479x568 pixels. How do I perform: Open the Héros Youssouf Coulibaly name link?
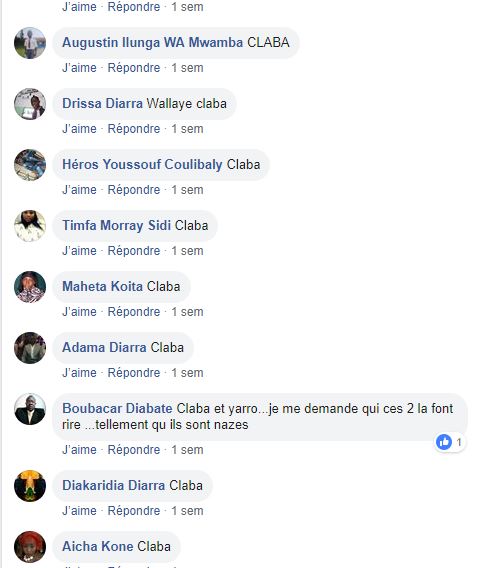click(142, 164)
